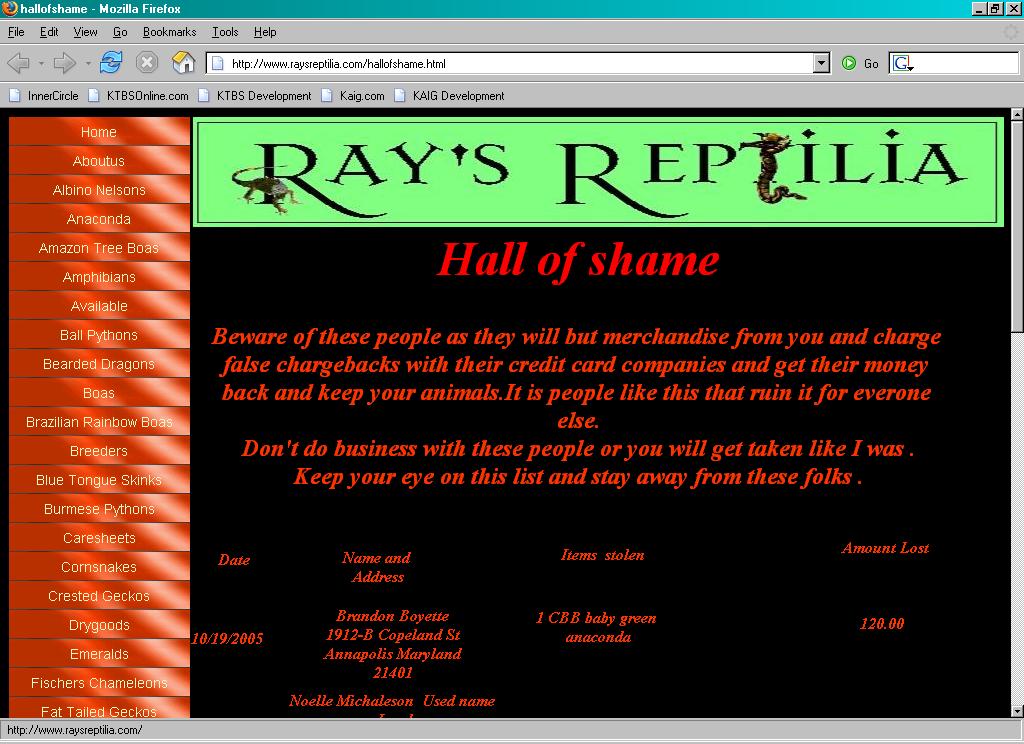The image size is (1024, 744).
Task: Click the "1 CBB baby green anaconda" text
Action: tap(596, 627)
